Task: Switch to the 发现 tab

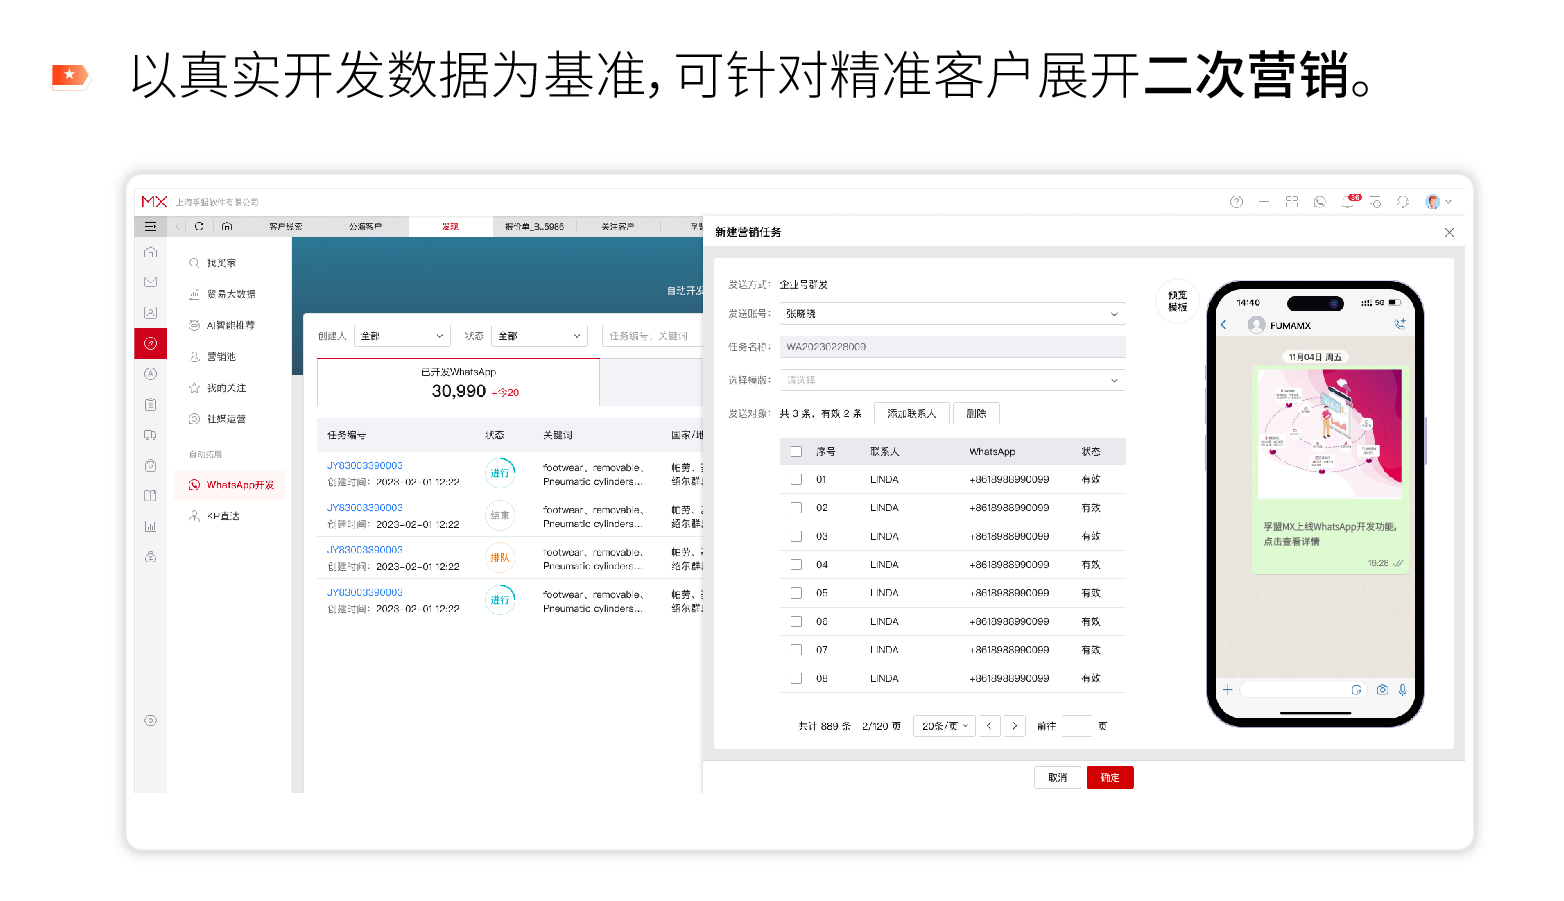Action: tap(450, 226)
